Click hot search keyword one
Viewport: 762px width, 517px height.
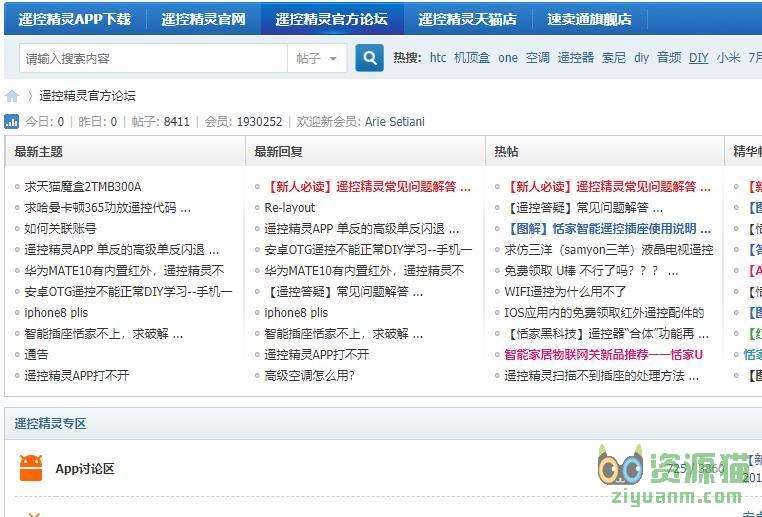[x=508, y=58]
